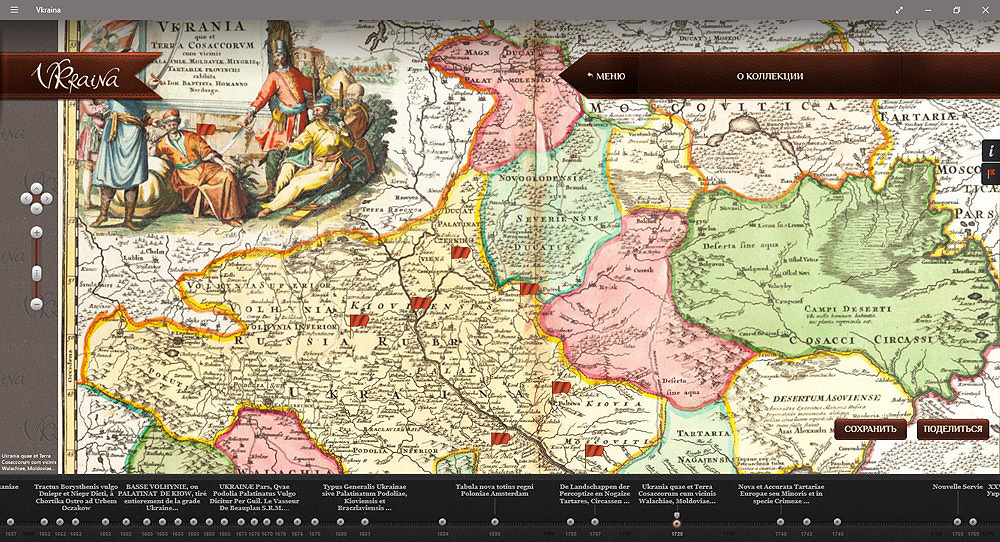Open the hamburger menu in title bar
Viewport: 1000px width, 542px height.
tap(14, 10)
